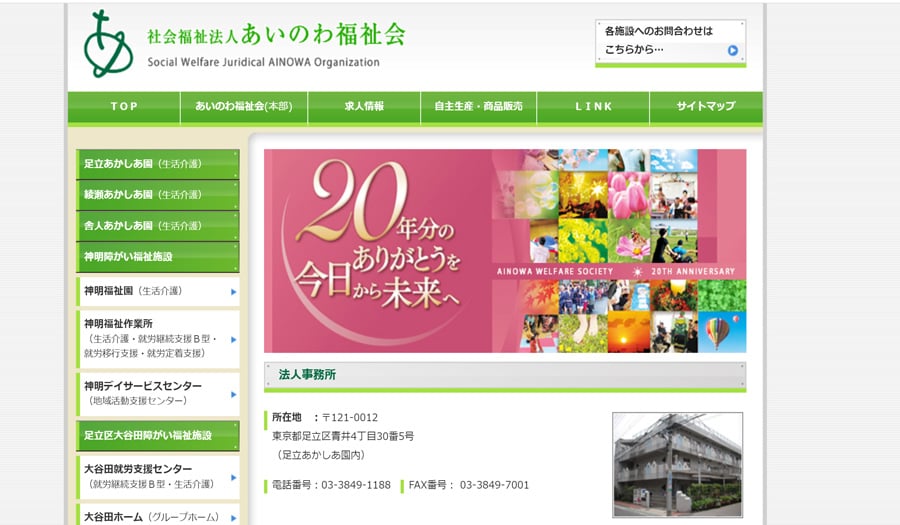The image size is (900, 525).
Task: Click arrow icon beside 大谷田就労支援センター
Action: click(x=234, y=477)
